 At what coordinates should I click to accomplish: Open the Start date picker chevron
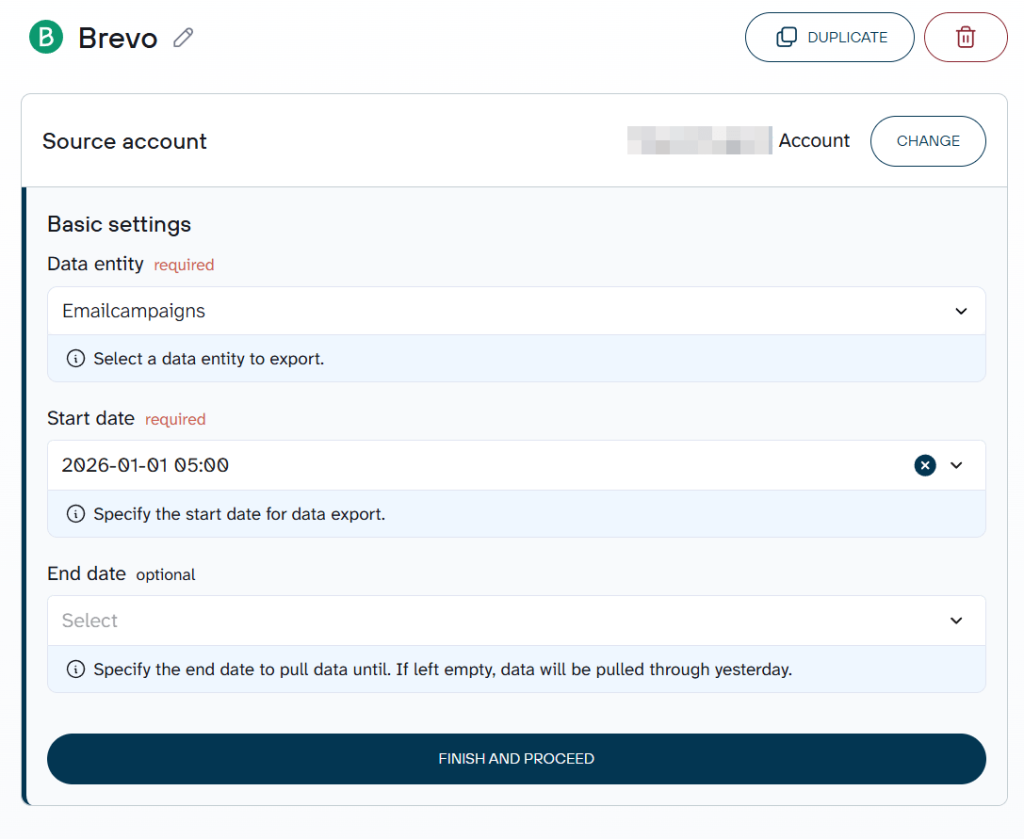(x=956, y=465)
